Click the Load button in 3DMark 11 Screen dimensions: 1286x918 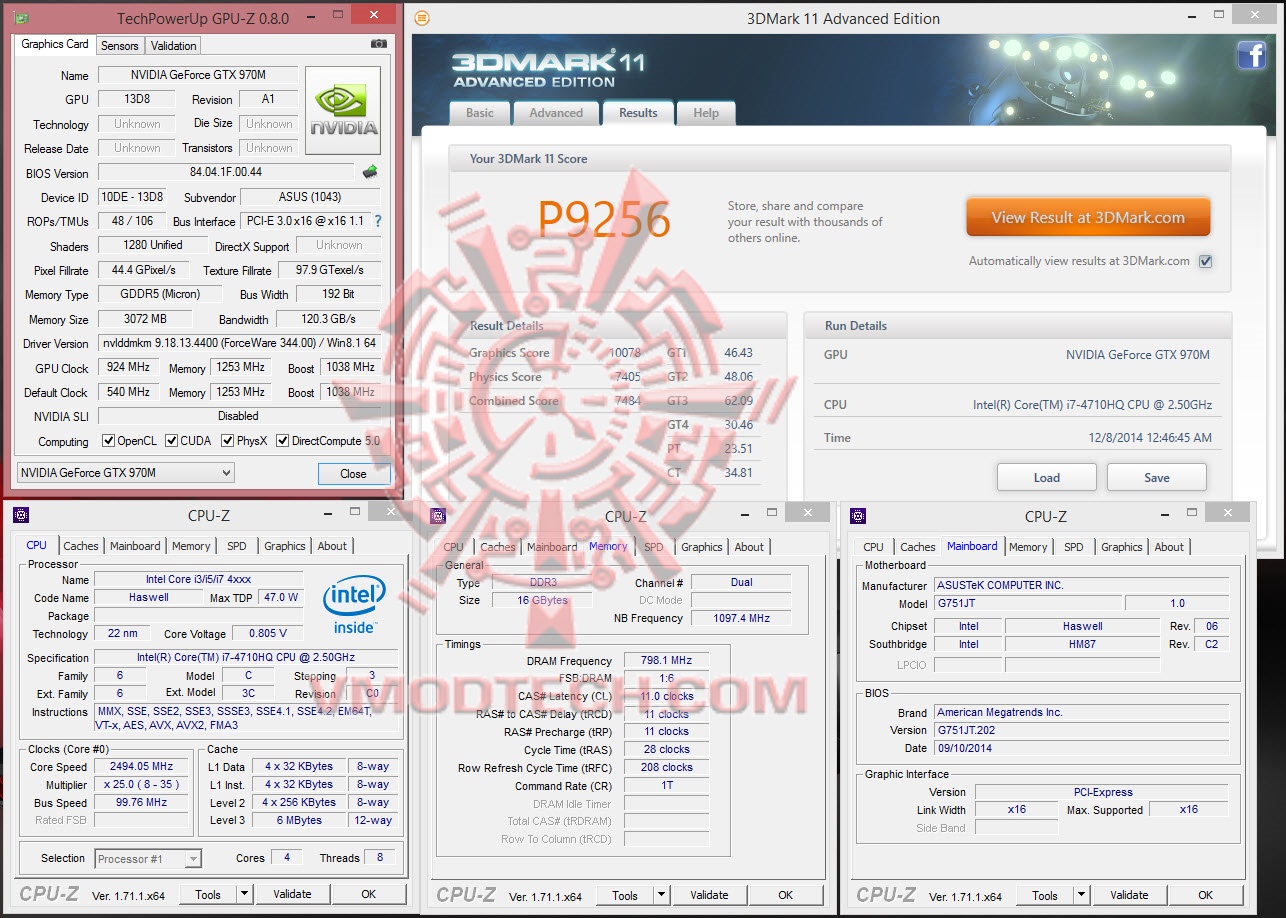click(x=1047, y=477)
